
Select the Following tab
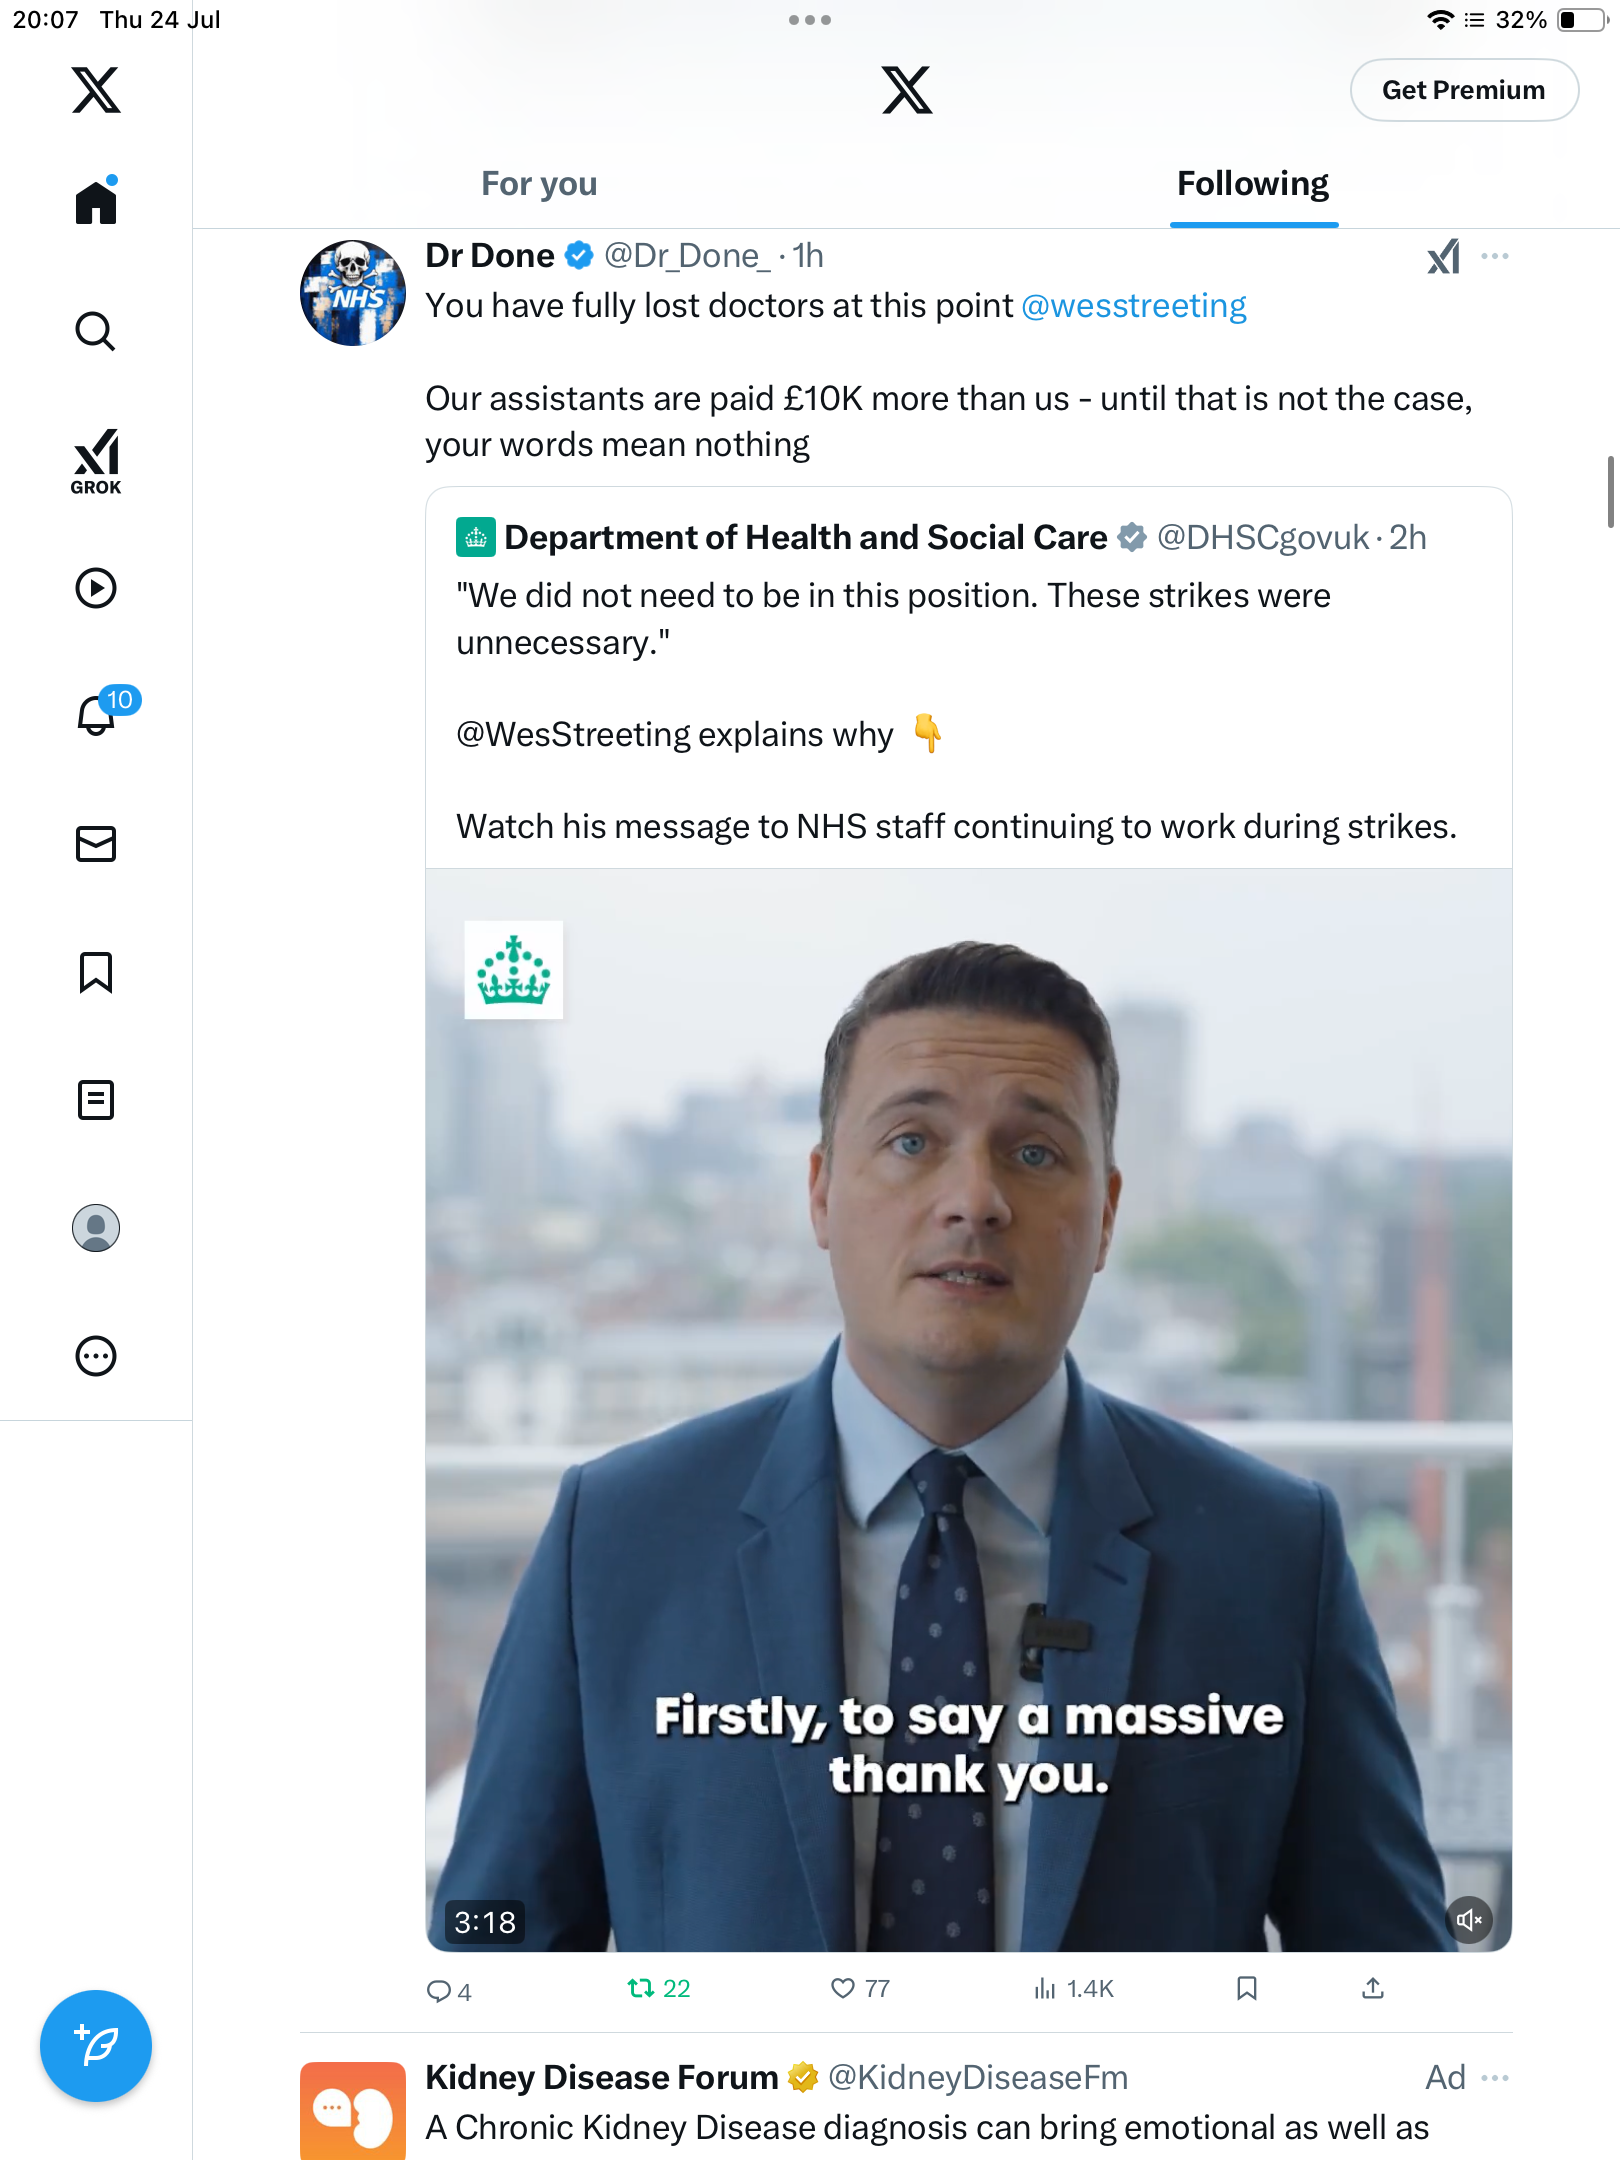1253,184
